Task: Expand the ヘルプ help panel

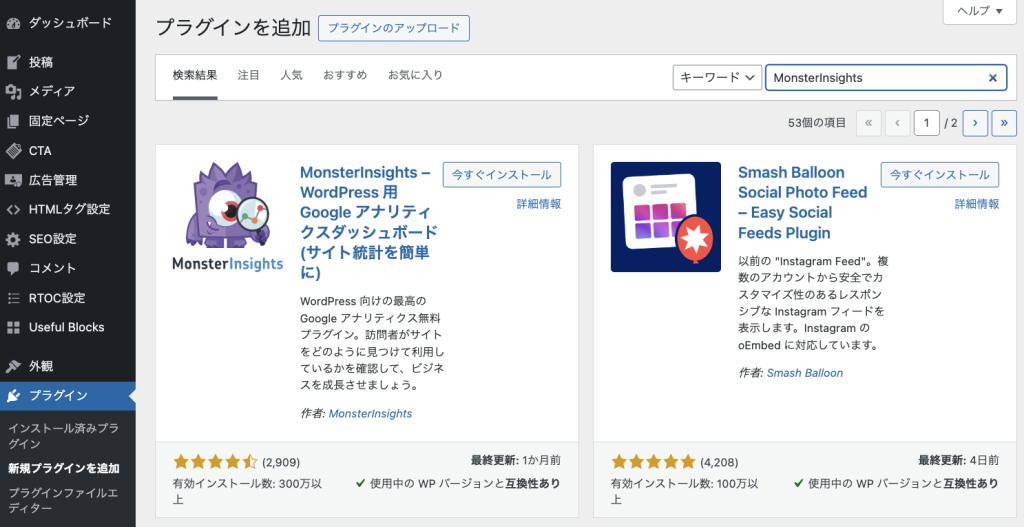Action: pyautogui.click(x=980, y=11)
